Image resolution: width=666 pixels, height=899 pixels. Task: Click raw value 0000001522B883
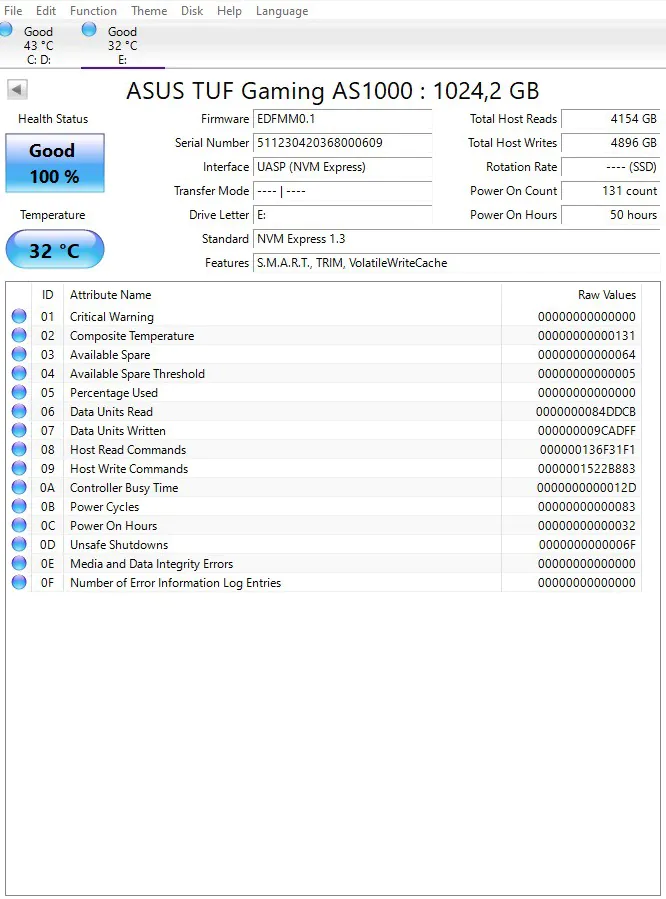pyautogui.click(x=586, y=468)
